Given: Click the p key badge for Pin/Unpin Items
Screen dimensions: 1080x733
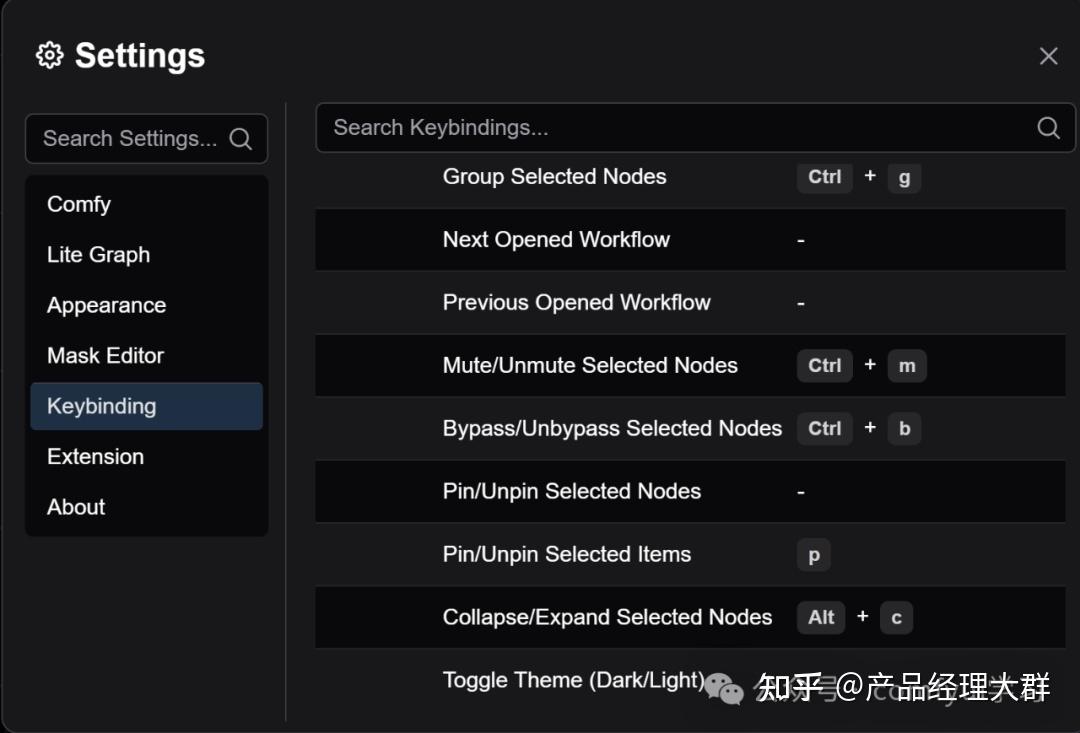Looking at the screenshot, I should [x=814, y=555].
